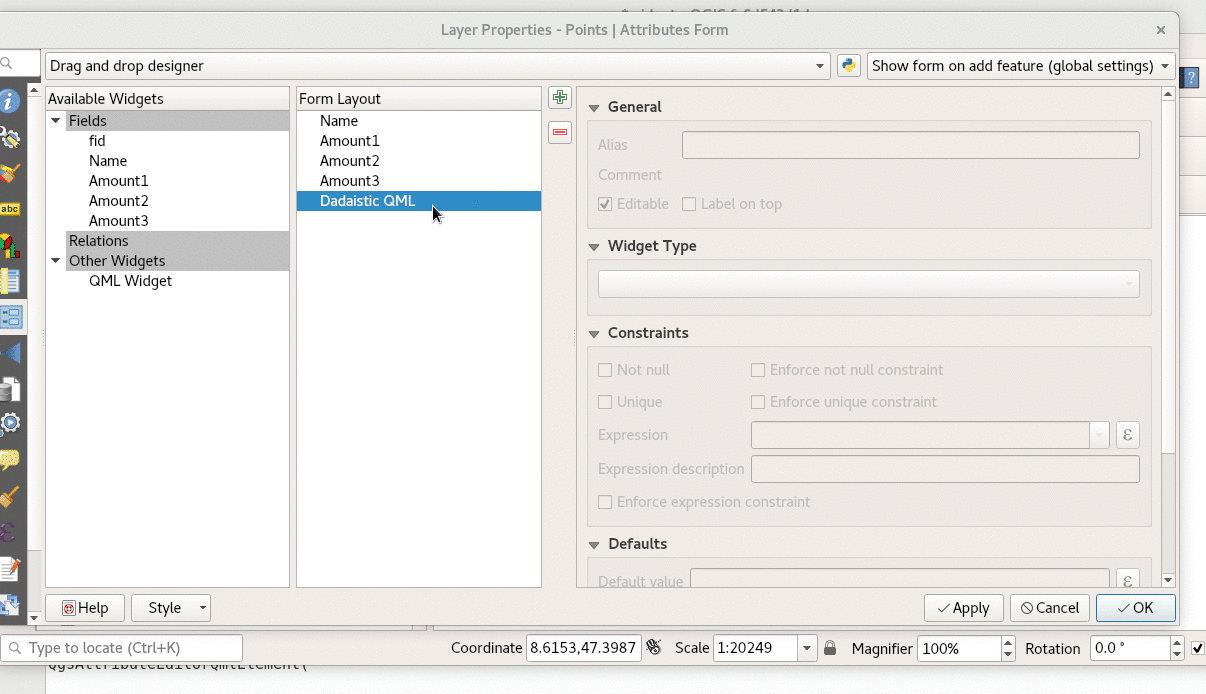Screen dimensions: 1206x694
Task: Toggle the Editable checkbox
Action: tap(605, 204)
